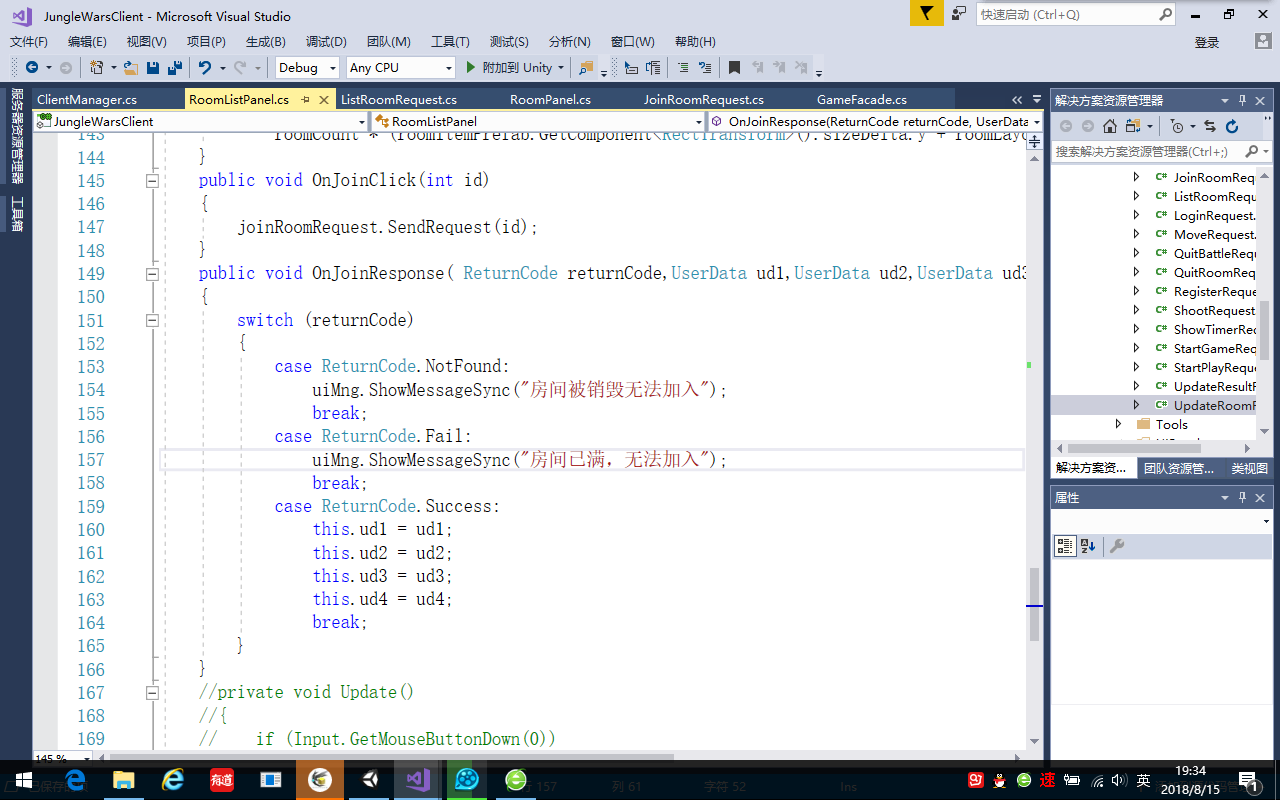
Task: Collapse OnJoinClick method outline box
Action: [152, 181]
